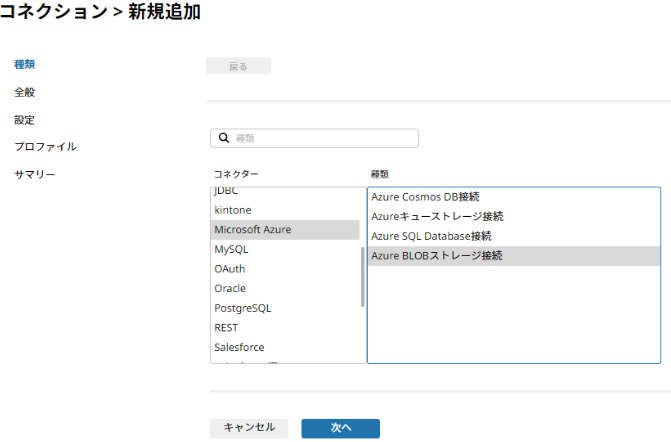
Task: Focus the 種類 search input field
Action: (x=314, y=138)
